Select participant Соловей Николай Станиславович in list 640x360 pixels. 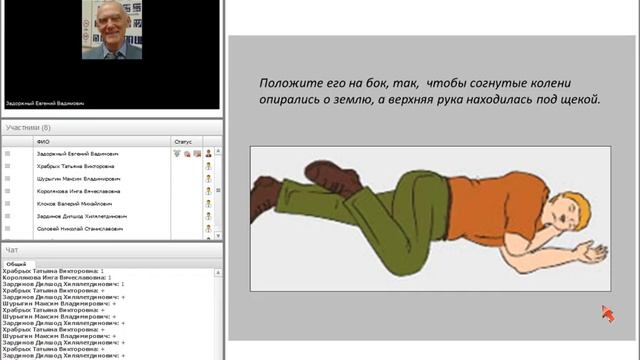[80, 229]
